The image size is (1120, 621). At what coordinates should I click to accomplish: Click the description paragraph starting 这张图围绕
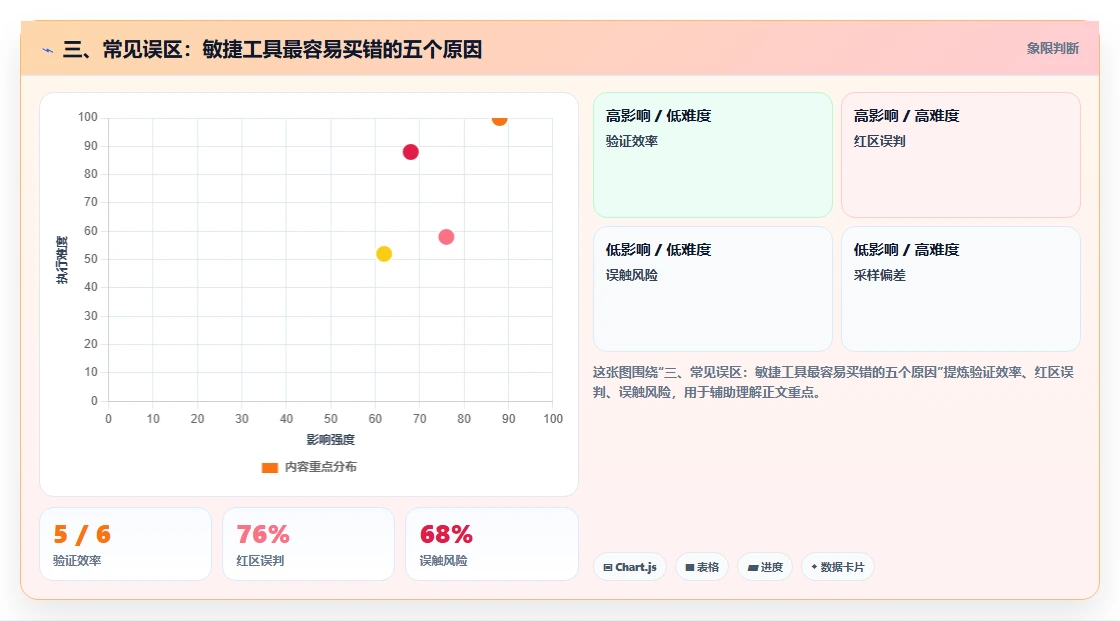pos(833,382)
